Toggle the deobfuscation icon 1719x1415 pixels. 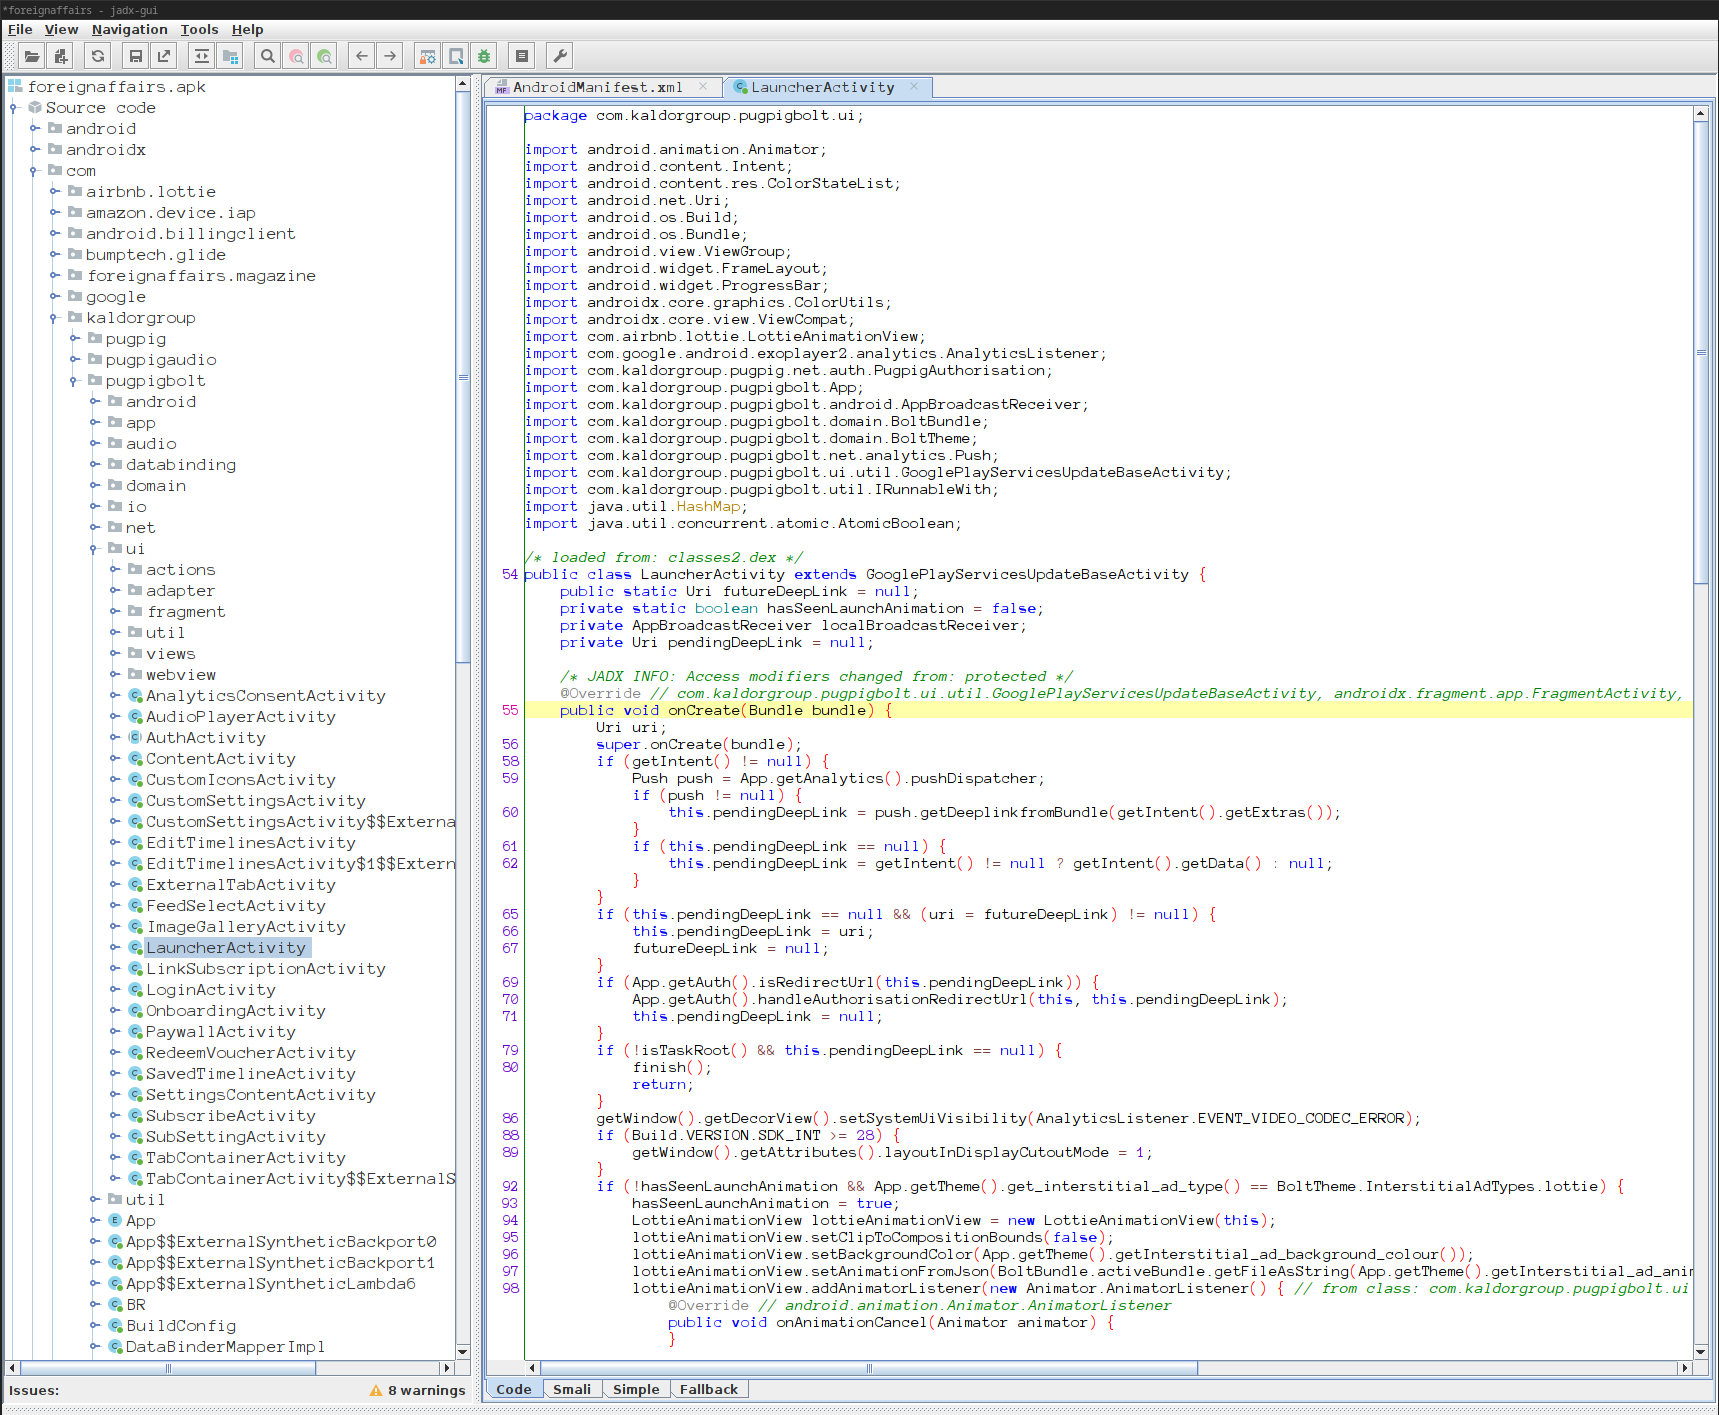(x=427, y=55)
